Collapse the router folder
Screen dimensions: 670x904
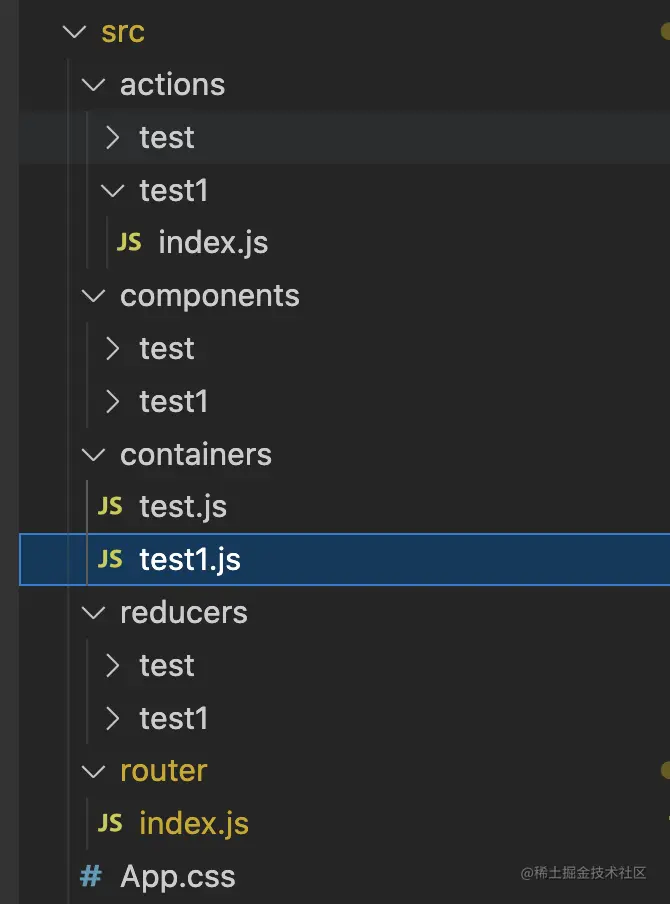click(x=94, y=771)
